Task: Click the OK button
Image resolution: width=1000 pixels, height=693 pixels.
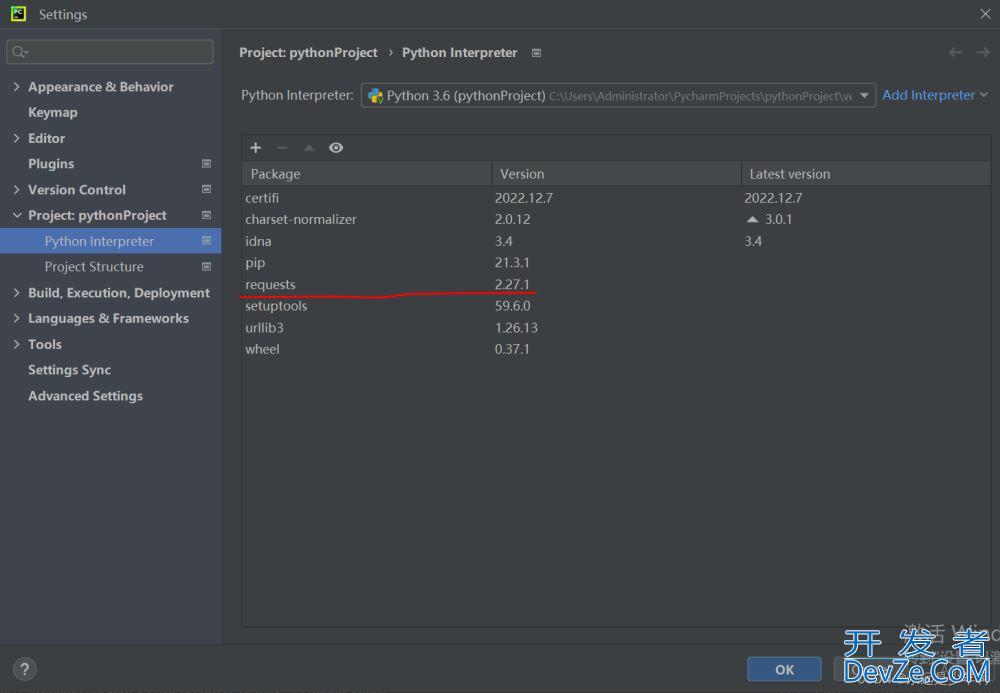Action: pos(784,669)
